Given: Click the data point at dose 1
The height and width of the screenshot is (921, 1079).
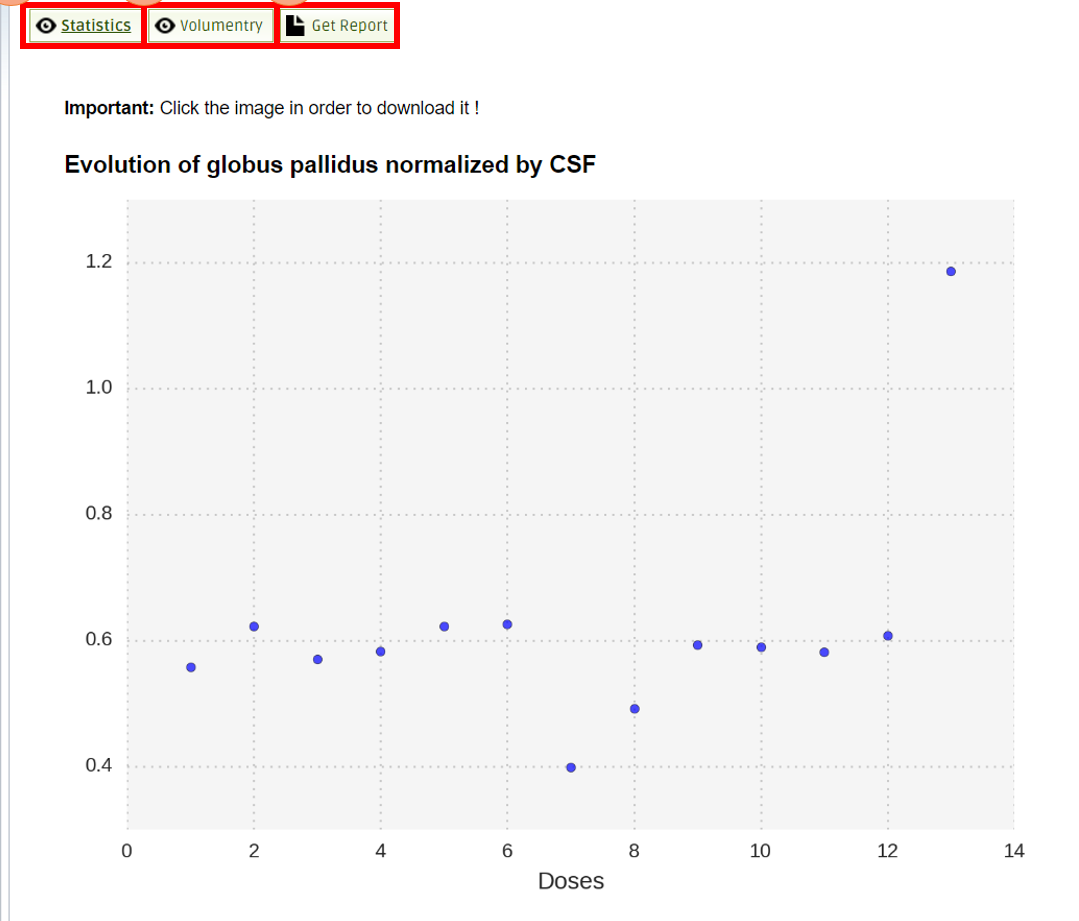Looking at the screenshot, I should [191, 668].
